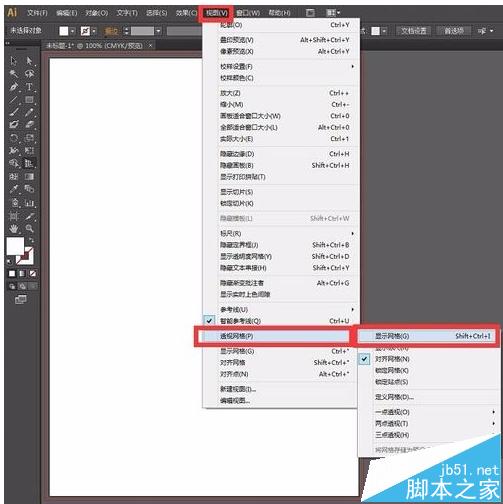Select the Column Graph tool

pos(29,203)
